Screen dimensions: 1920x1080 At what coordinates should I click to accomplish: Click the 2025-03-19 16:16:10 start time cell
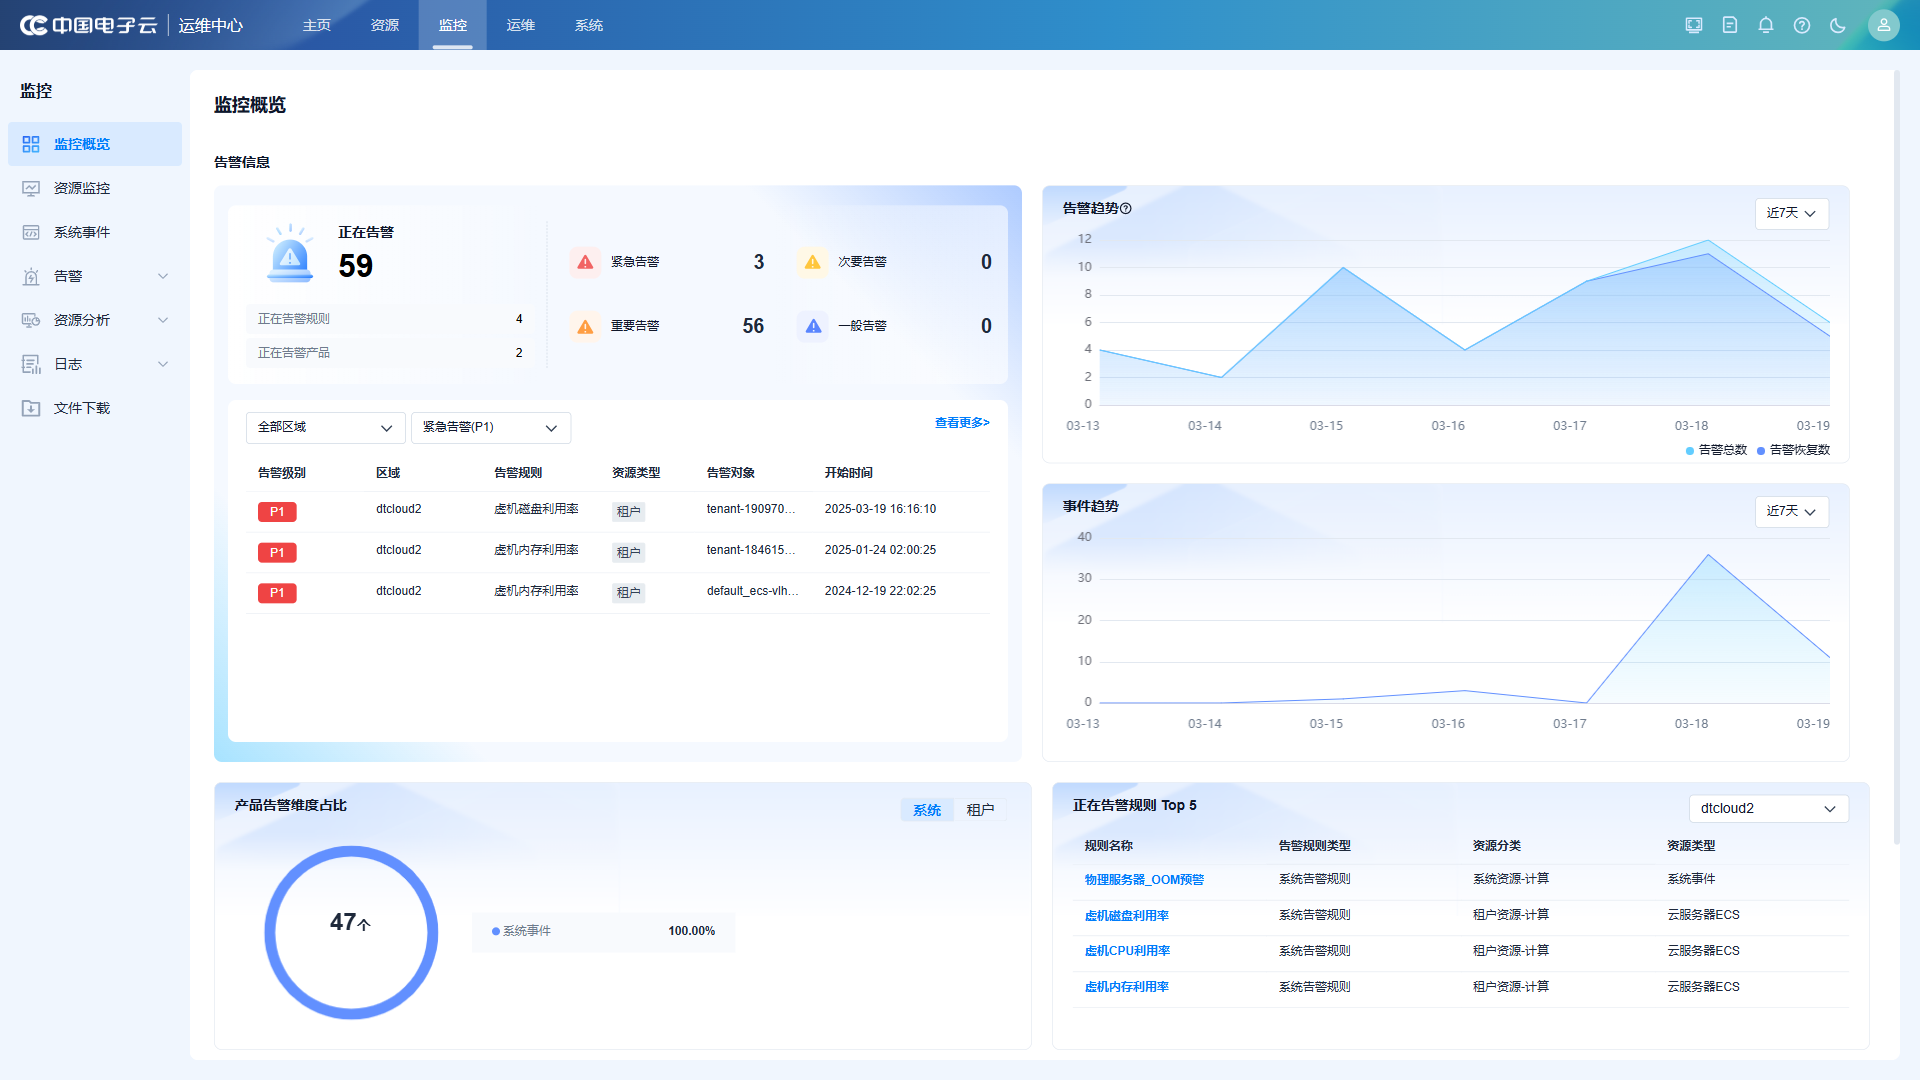(x=880, y=509)
